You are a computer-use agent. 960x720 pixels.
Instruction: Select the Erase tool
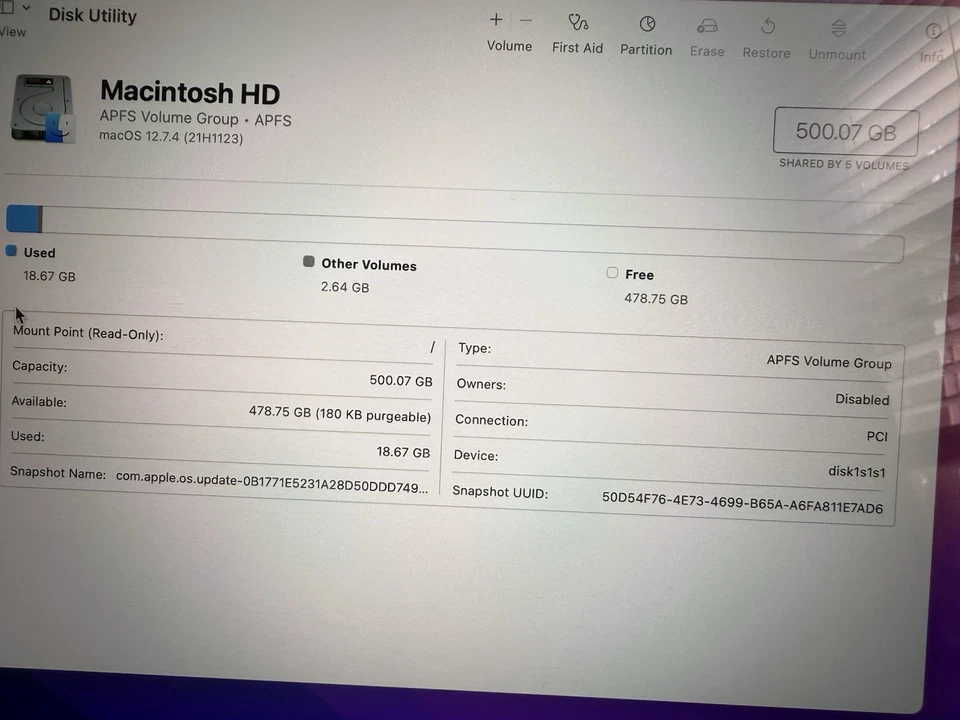(707, 32)
